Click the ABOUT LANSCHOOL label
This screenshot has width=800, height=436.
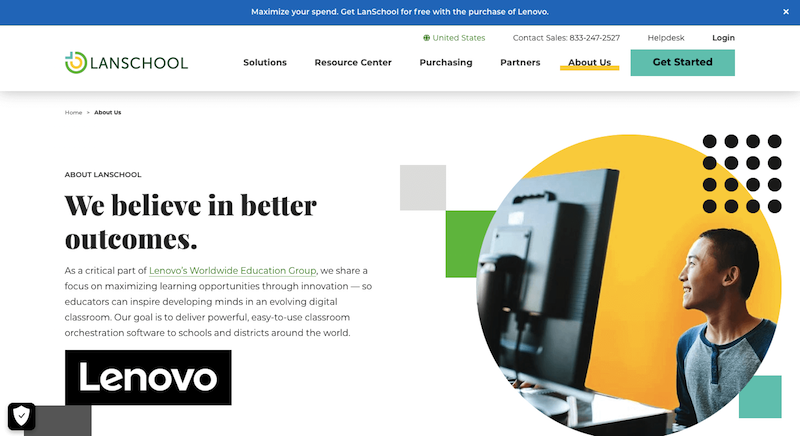tap(103, 174)
